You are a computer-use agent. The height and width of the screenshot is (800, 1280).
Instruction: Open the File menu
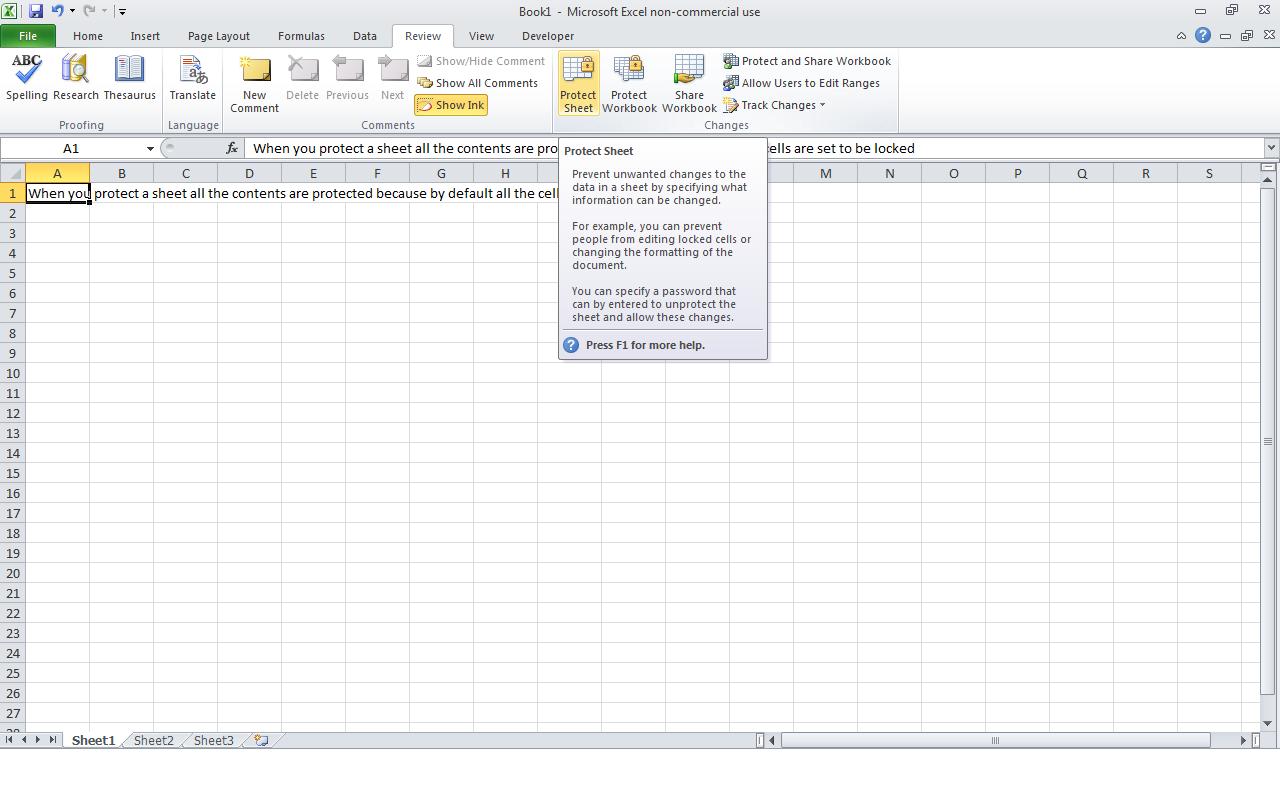pyautogui.click(x=28, y=35)
